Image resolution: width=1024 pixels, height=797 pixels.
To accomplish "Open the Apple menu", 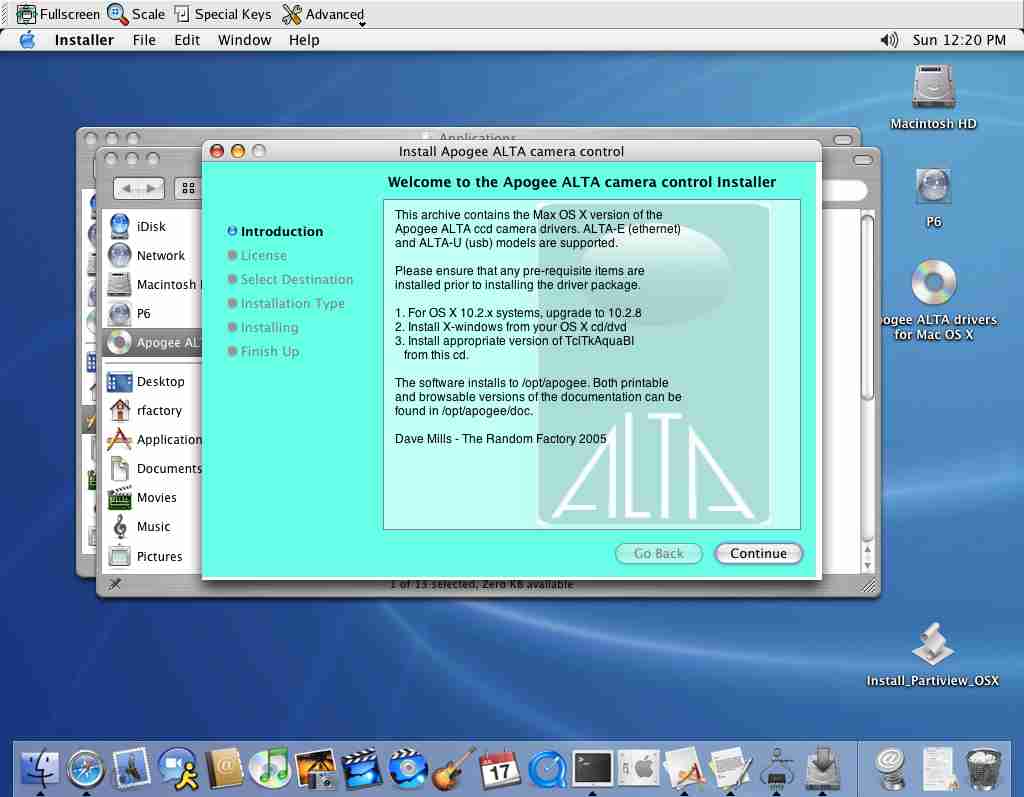I will (27, 40).
